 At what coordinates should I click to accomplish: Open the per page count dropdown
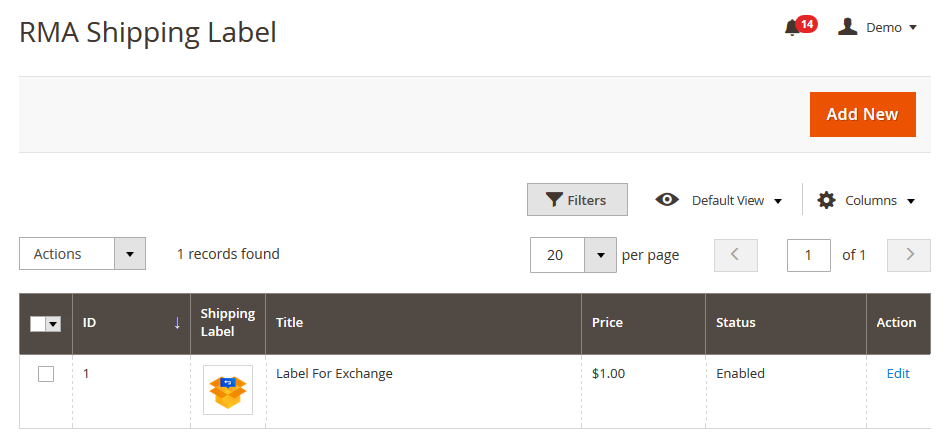click(600, 255)
